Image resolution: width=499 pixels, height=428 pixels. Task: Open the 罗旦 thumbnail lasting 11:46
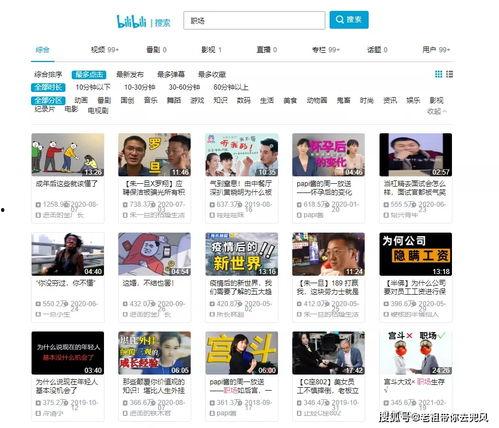pyautogui.click(x=155, y=155)
